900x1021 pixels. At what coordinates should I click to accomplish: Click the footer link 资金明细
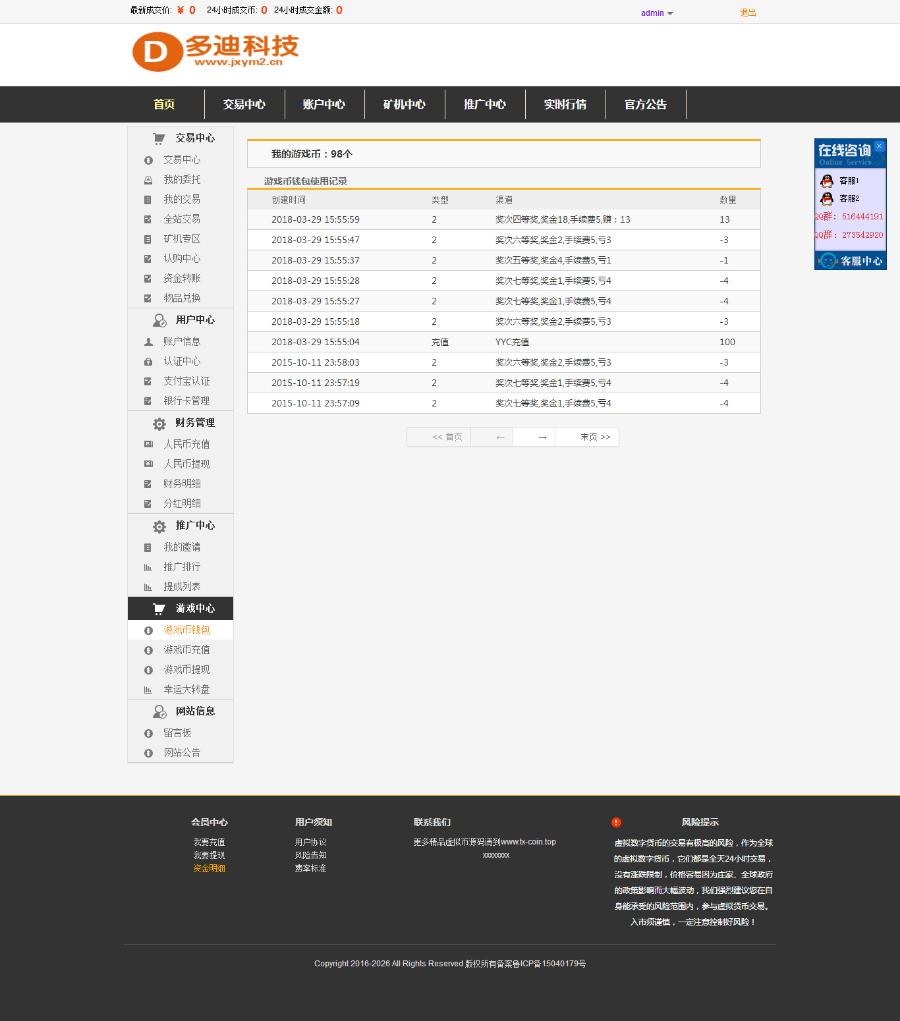(x=209, y=868)
